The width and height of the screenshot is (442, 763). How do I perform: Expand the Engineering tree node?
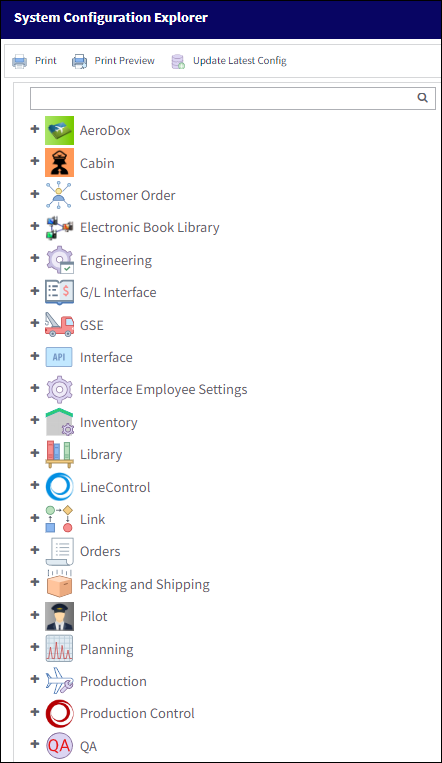pos(35,258)
